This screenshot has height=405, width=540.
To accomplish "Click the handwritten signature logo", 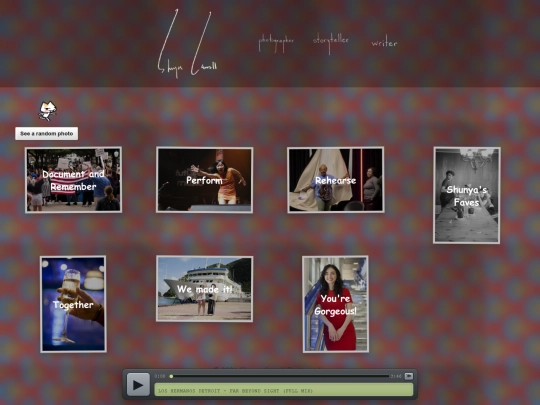I will (188, 43).
